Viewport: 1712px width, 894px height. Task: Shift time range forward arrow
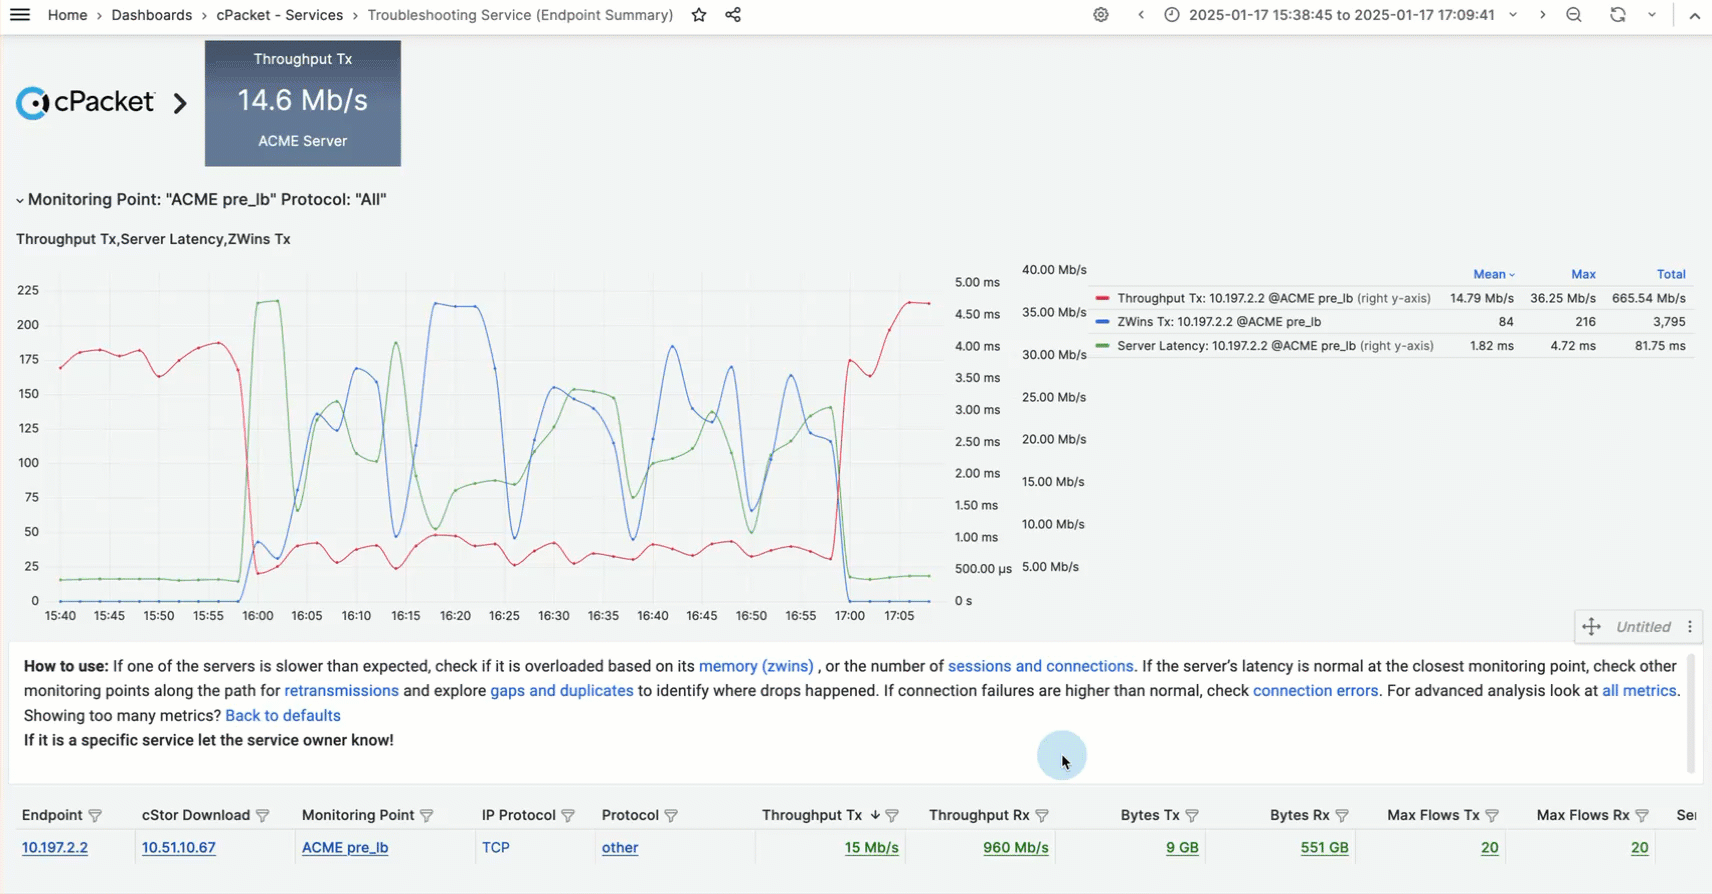click(1542, 15)
